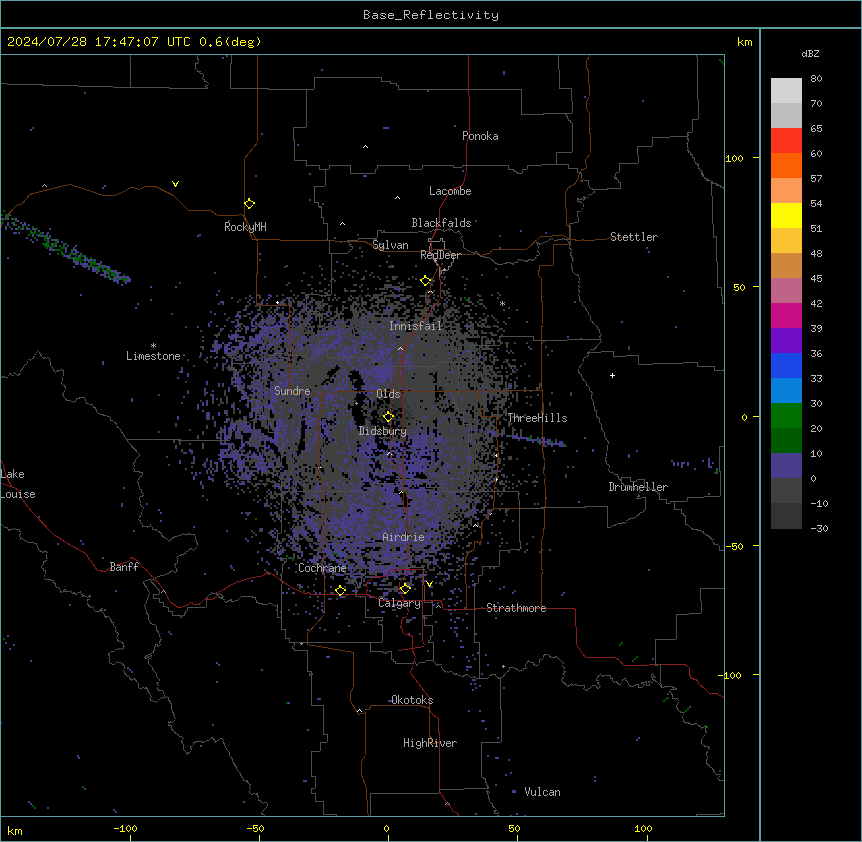Click the RockyMH label
This screenshot has height=842, width=862.
pyautogui.click(x=245, y=227)
